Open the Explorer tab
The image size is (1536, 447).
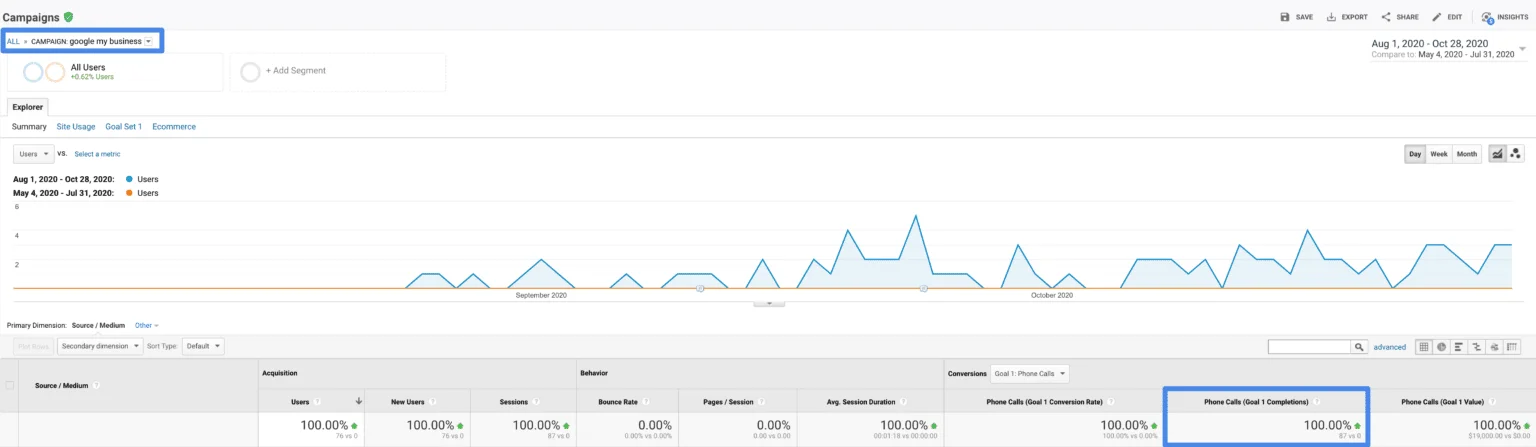tap(28, 106)
